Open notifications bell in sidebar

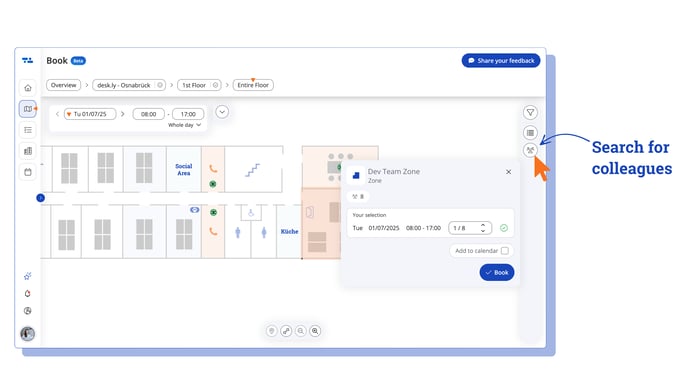coord(28,294)
